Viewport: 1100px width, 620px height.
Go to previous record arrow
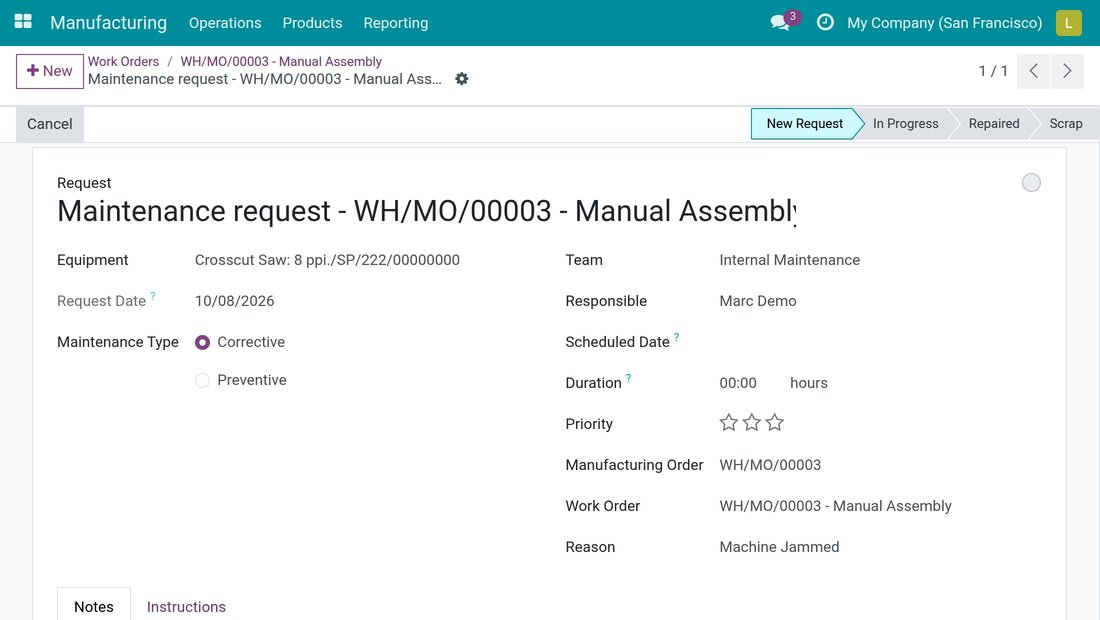[1033, 71]
